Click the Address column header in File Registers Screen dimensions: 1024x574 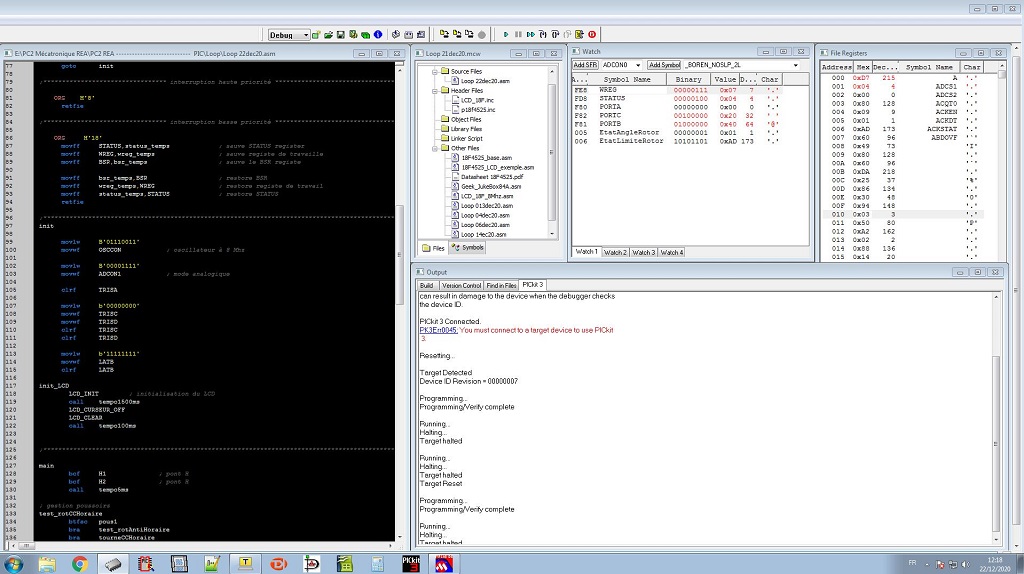837,67
